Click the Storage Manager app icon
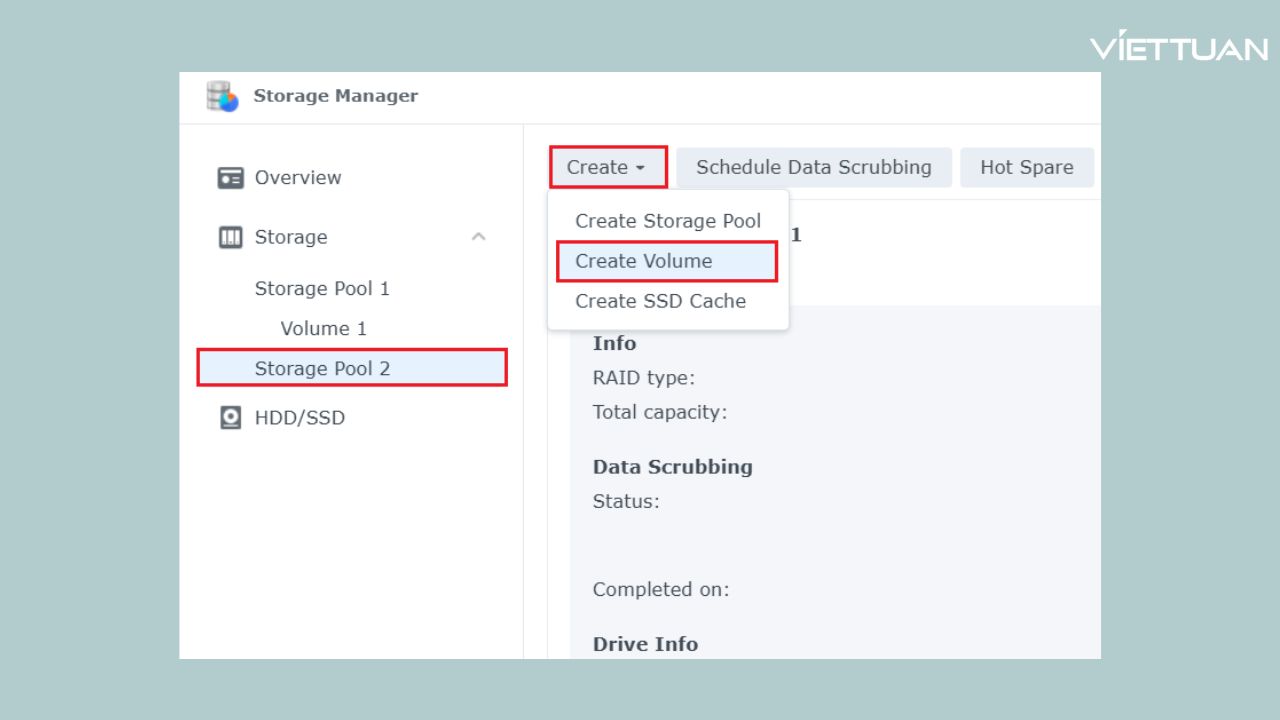This screenshot has width=1280, height=720. coord(222,96)
